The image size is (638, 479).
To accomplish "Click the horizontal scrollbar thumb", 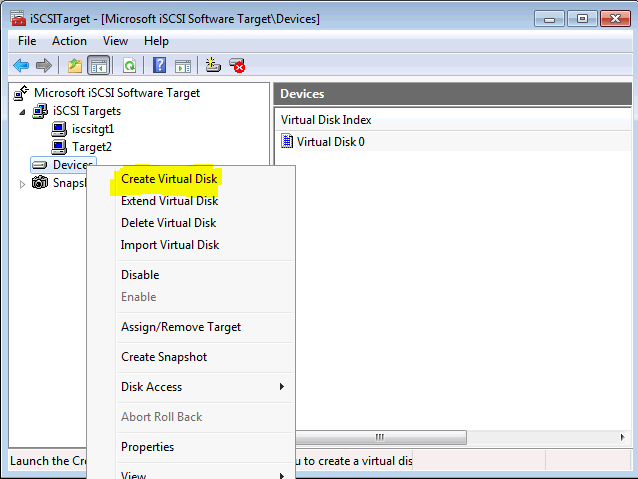I will (380, 437).
